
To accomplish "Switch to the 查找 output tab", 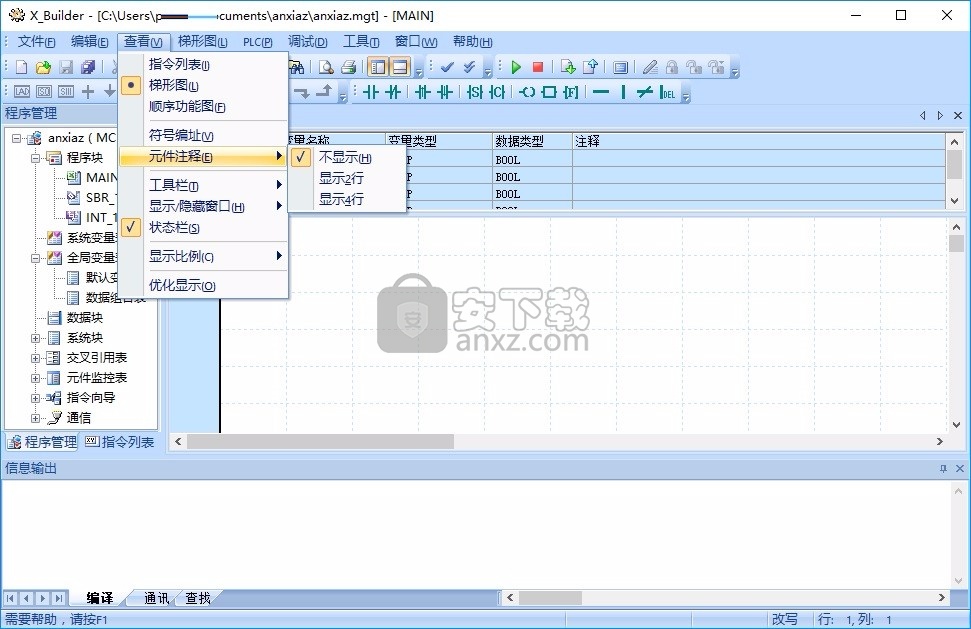I will tap(198, 598).
